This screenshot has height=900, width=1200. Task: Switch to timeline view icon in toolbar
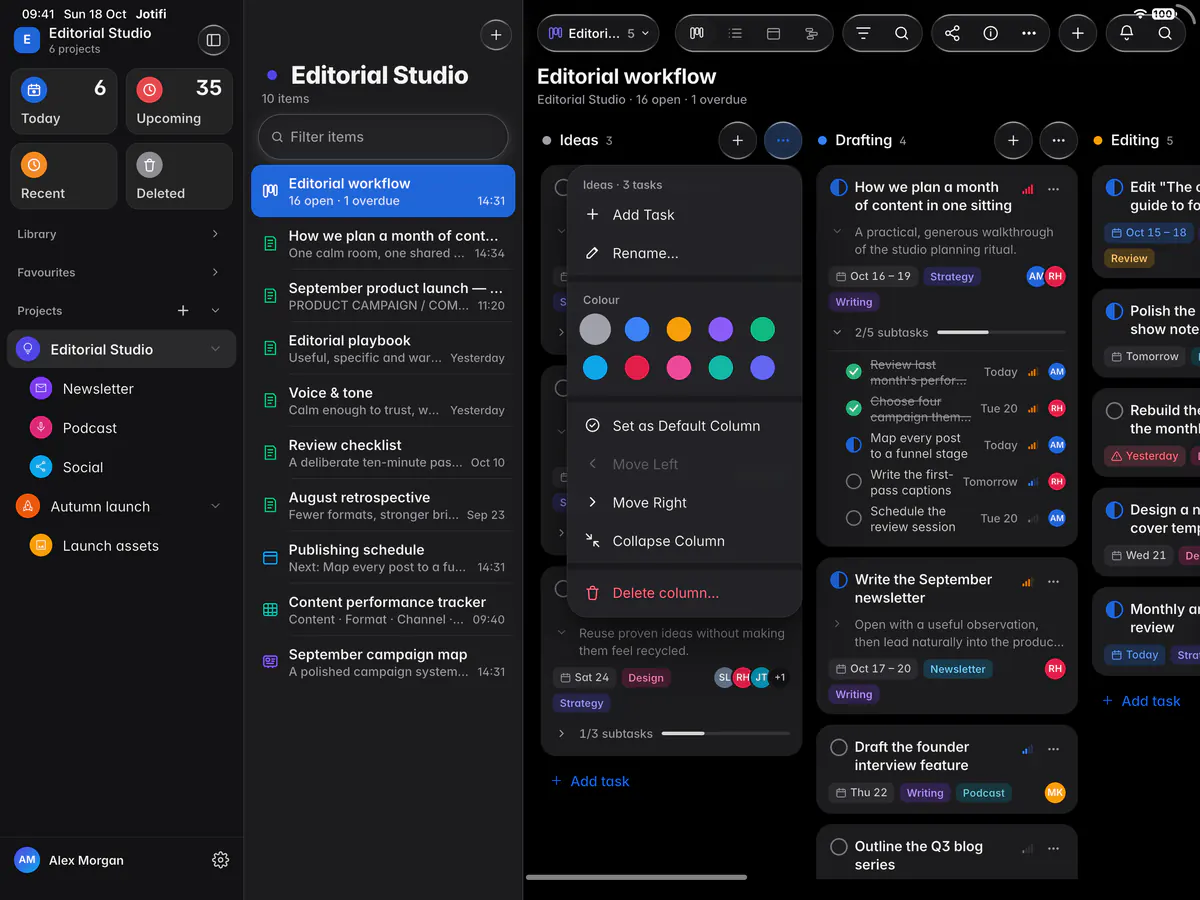pos(811,33)
